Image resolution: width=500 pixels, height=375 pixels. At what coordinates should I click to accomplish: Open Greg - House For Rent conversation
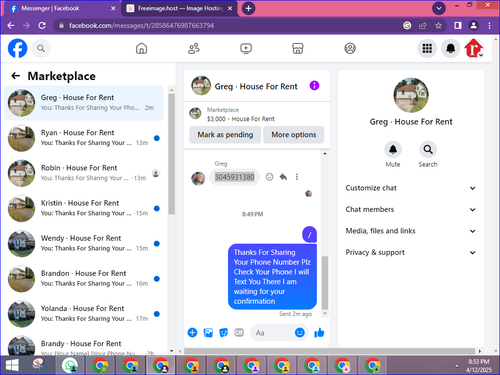[x=84, y=103]
